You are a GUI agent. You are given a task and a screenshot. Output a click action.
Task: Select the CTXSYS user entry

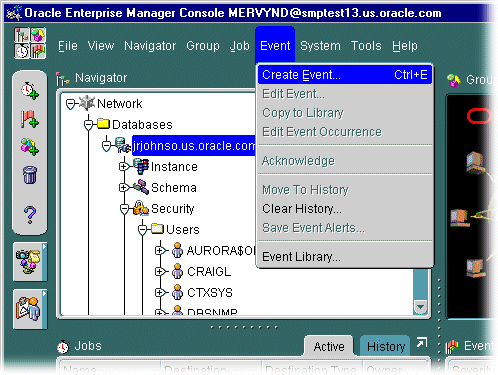210,293
